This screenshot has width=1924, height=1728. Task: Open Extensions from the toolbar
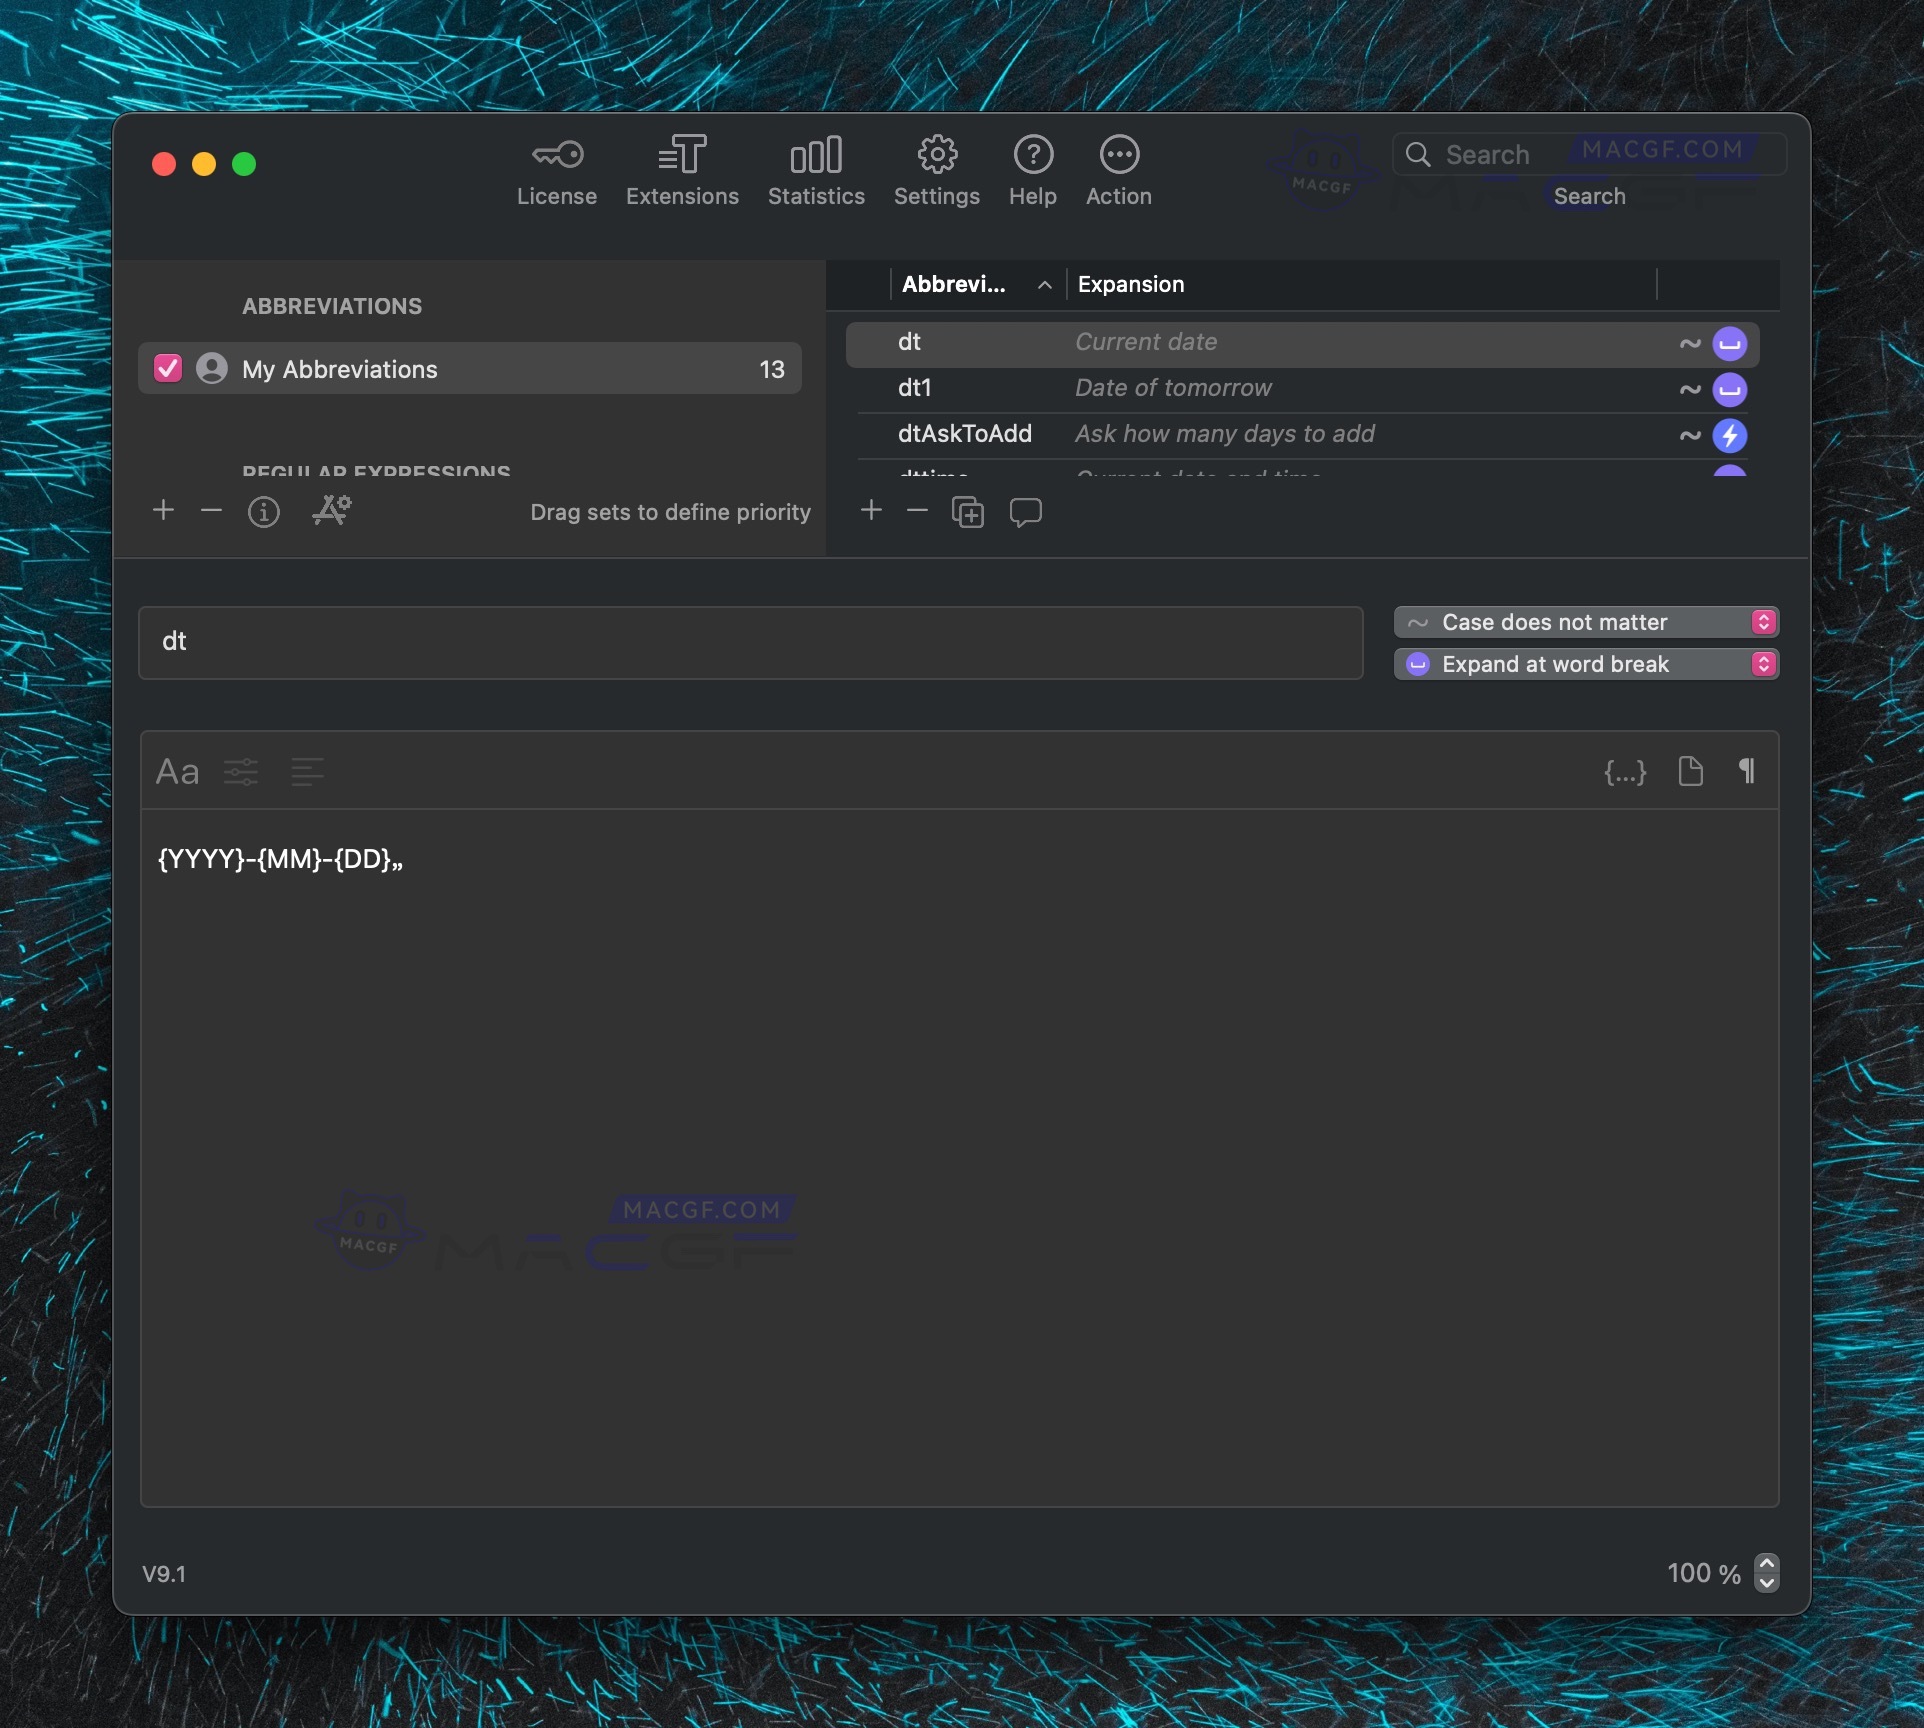tap(682, 170)
